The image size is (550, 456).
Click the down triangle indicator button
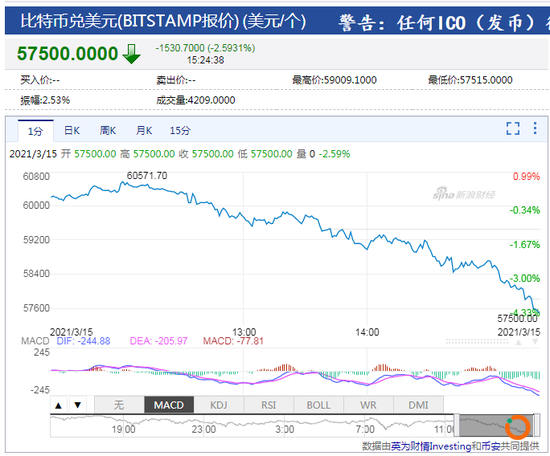coord(78,405)
